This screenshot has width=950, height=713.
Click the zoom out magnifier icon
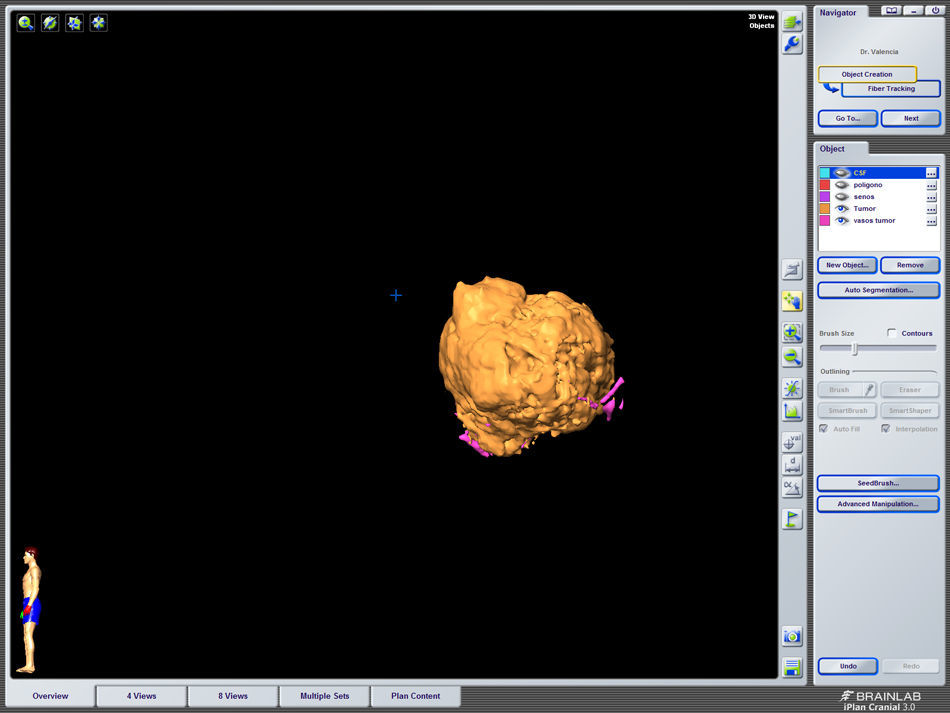pos(792,357)
